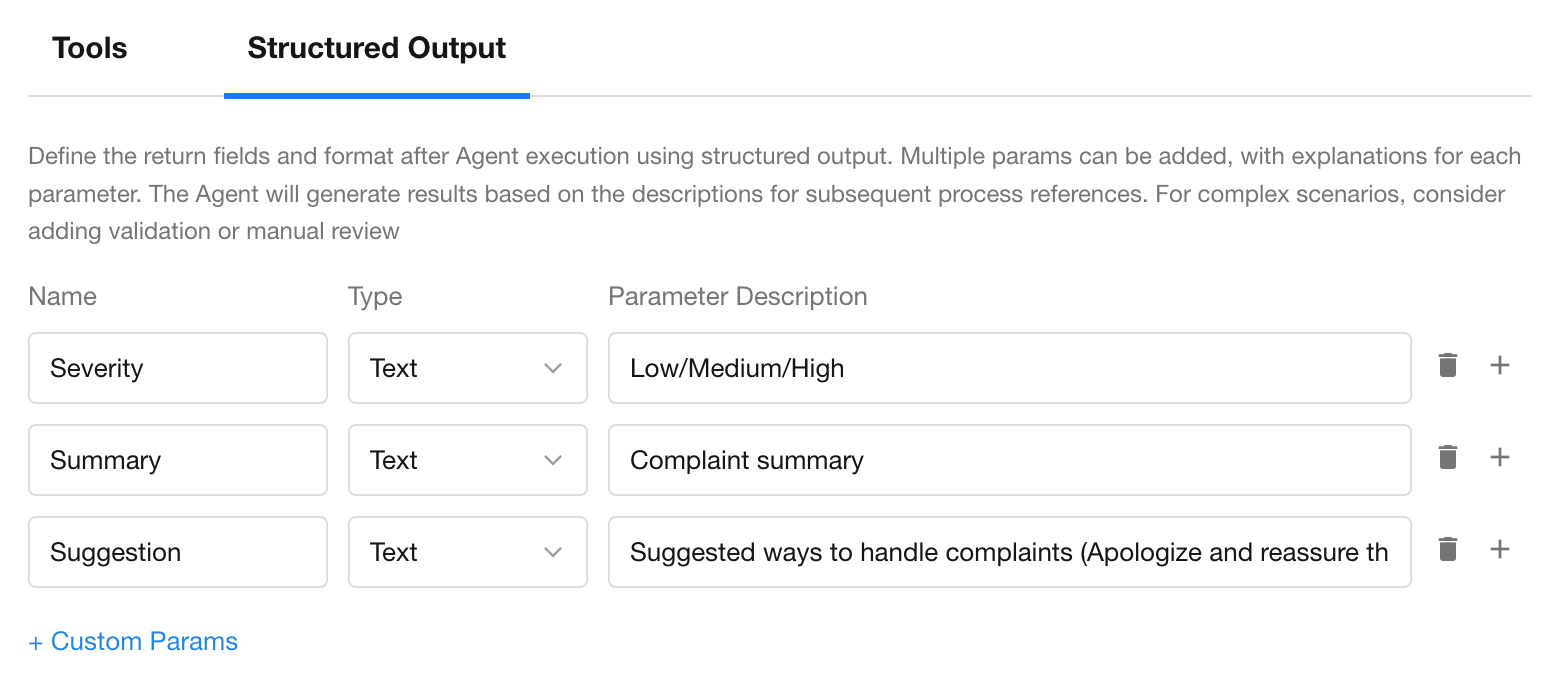Open the Summary Type dropdown
This screenshot has height=680, width=1558.
point(467,460)
